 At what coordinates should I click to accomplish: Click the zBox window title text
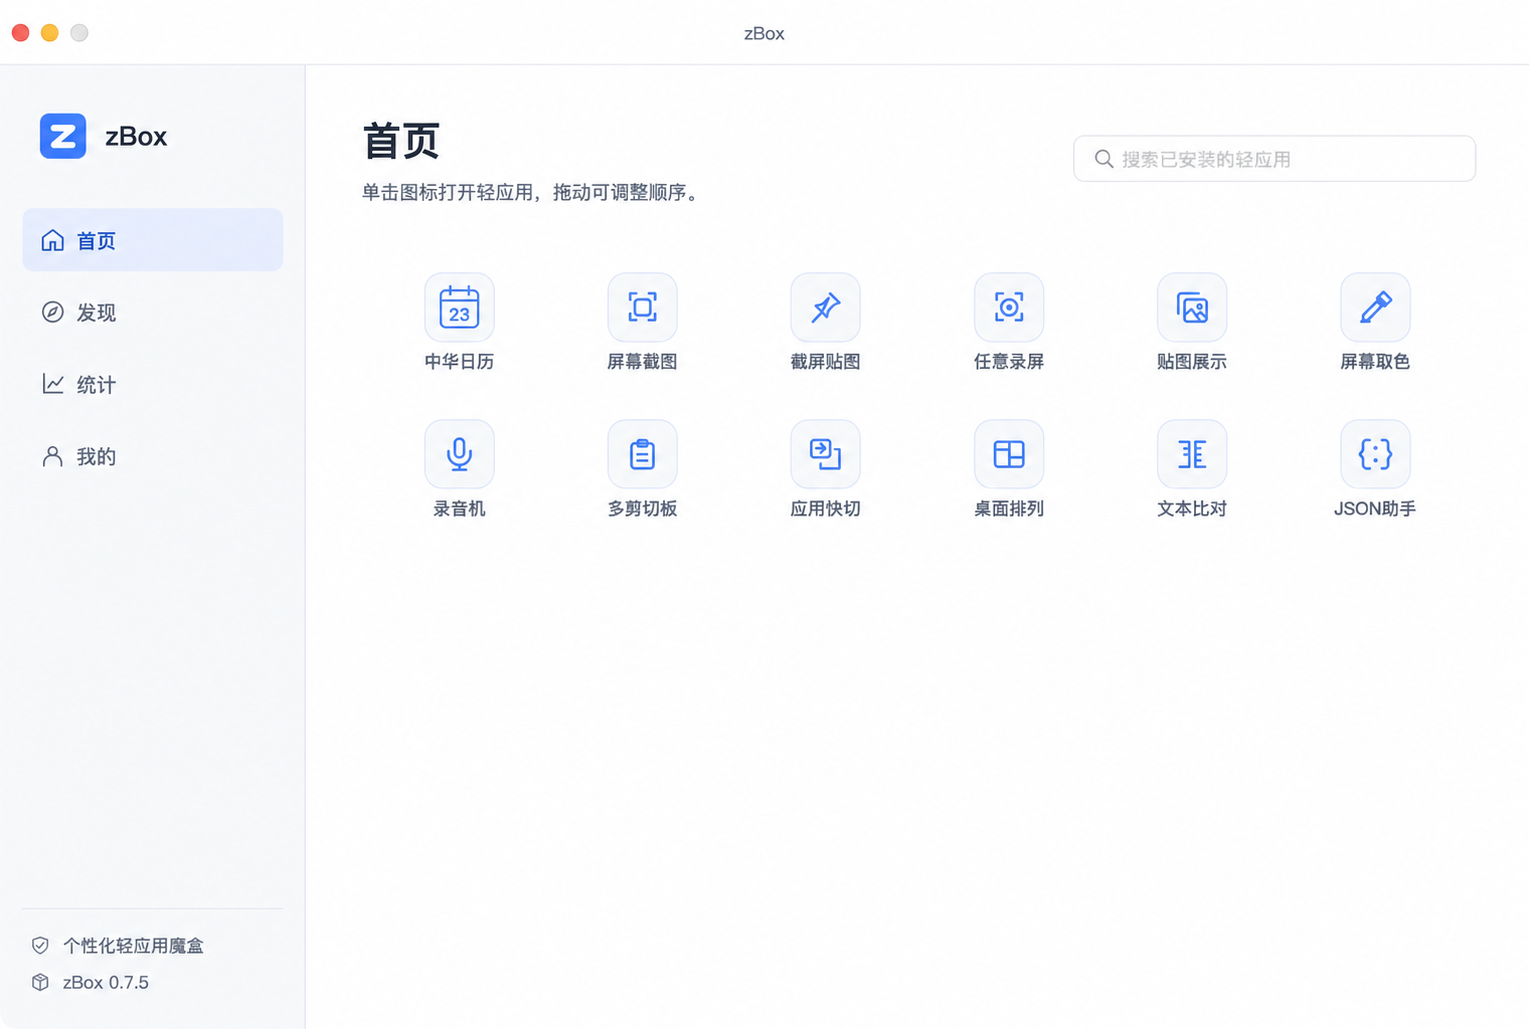pyautogui.click(x=764, y=33)
